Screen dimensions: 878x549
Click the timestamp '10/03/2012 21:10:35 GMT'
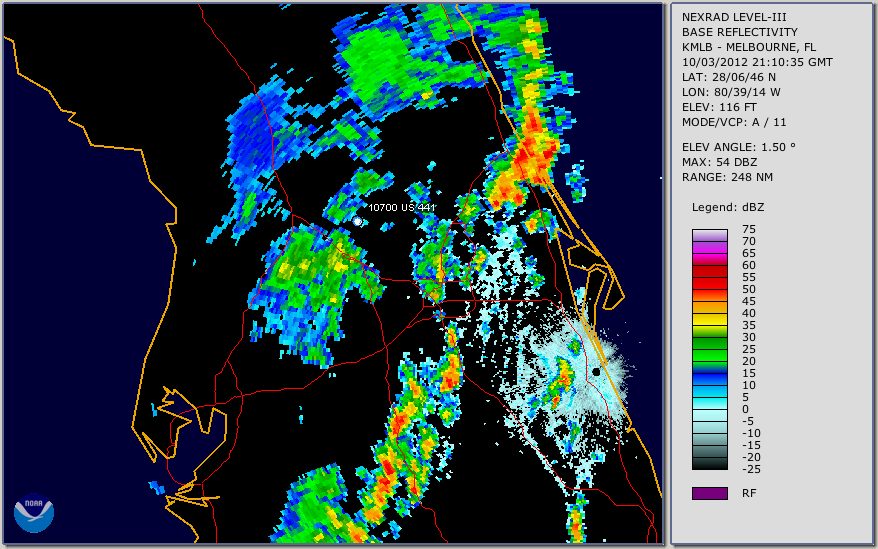(x=757, y=62)
